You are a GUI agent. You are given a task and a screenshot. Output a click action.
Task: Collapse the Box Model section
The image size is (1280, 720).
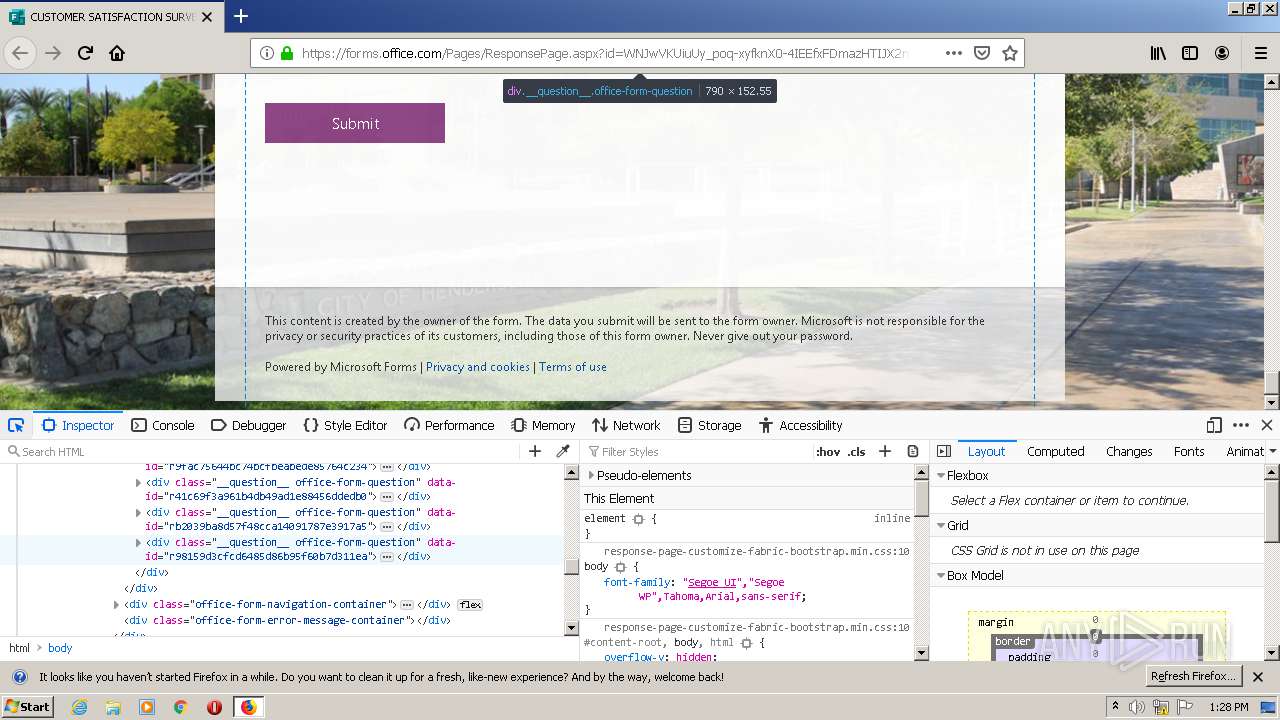tap(941, 575)
